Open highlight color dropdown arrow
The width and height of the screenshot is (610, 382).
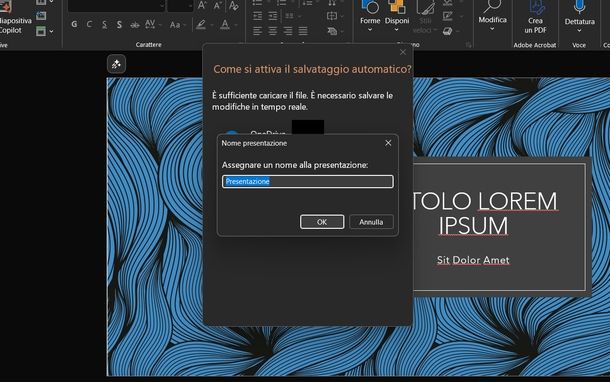pos(211,25)
